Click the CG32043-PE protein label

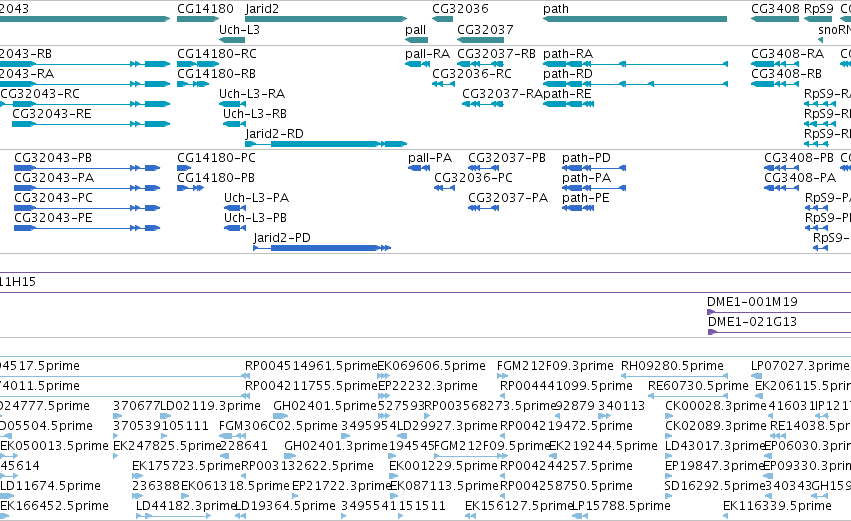pyautogui.click(x=53, y=218)
